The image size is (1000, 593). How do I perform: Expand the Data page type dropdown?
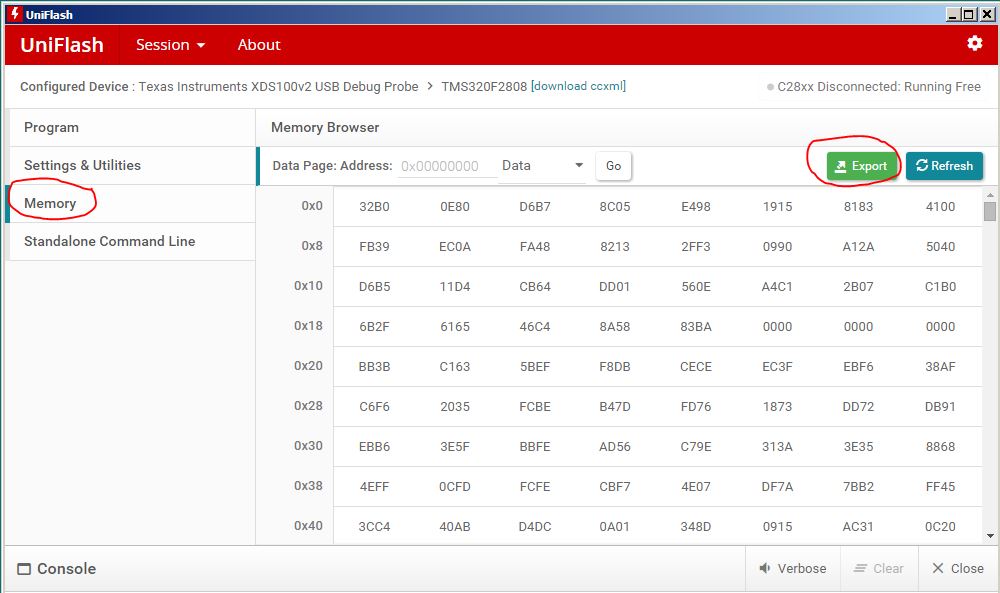542,166
